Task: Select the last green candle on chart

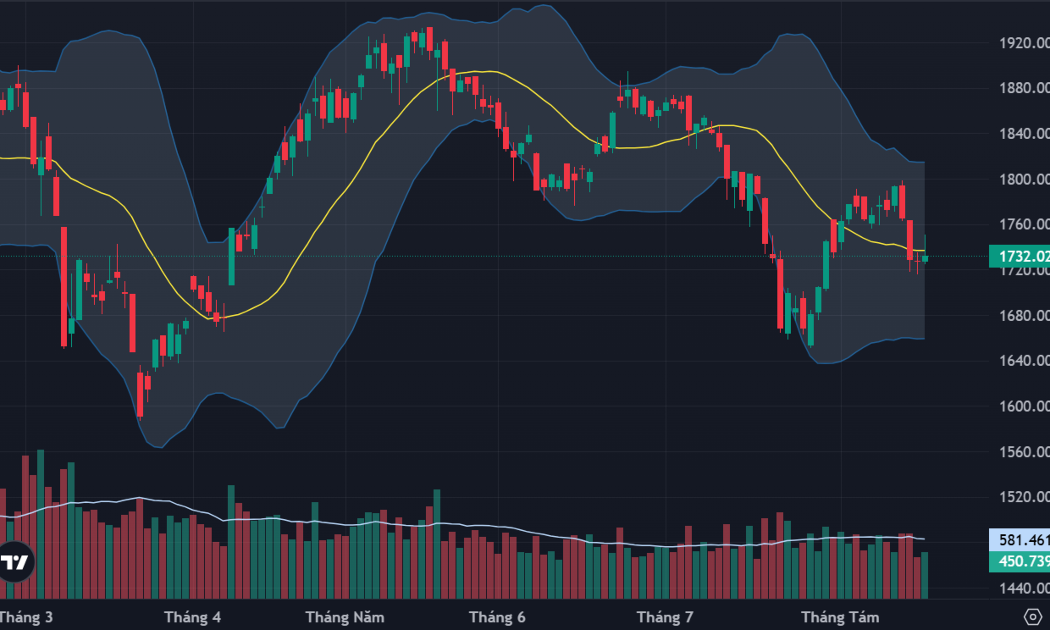Action: tap(925, 258)
